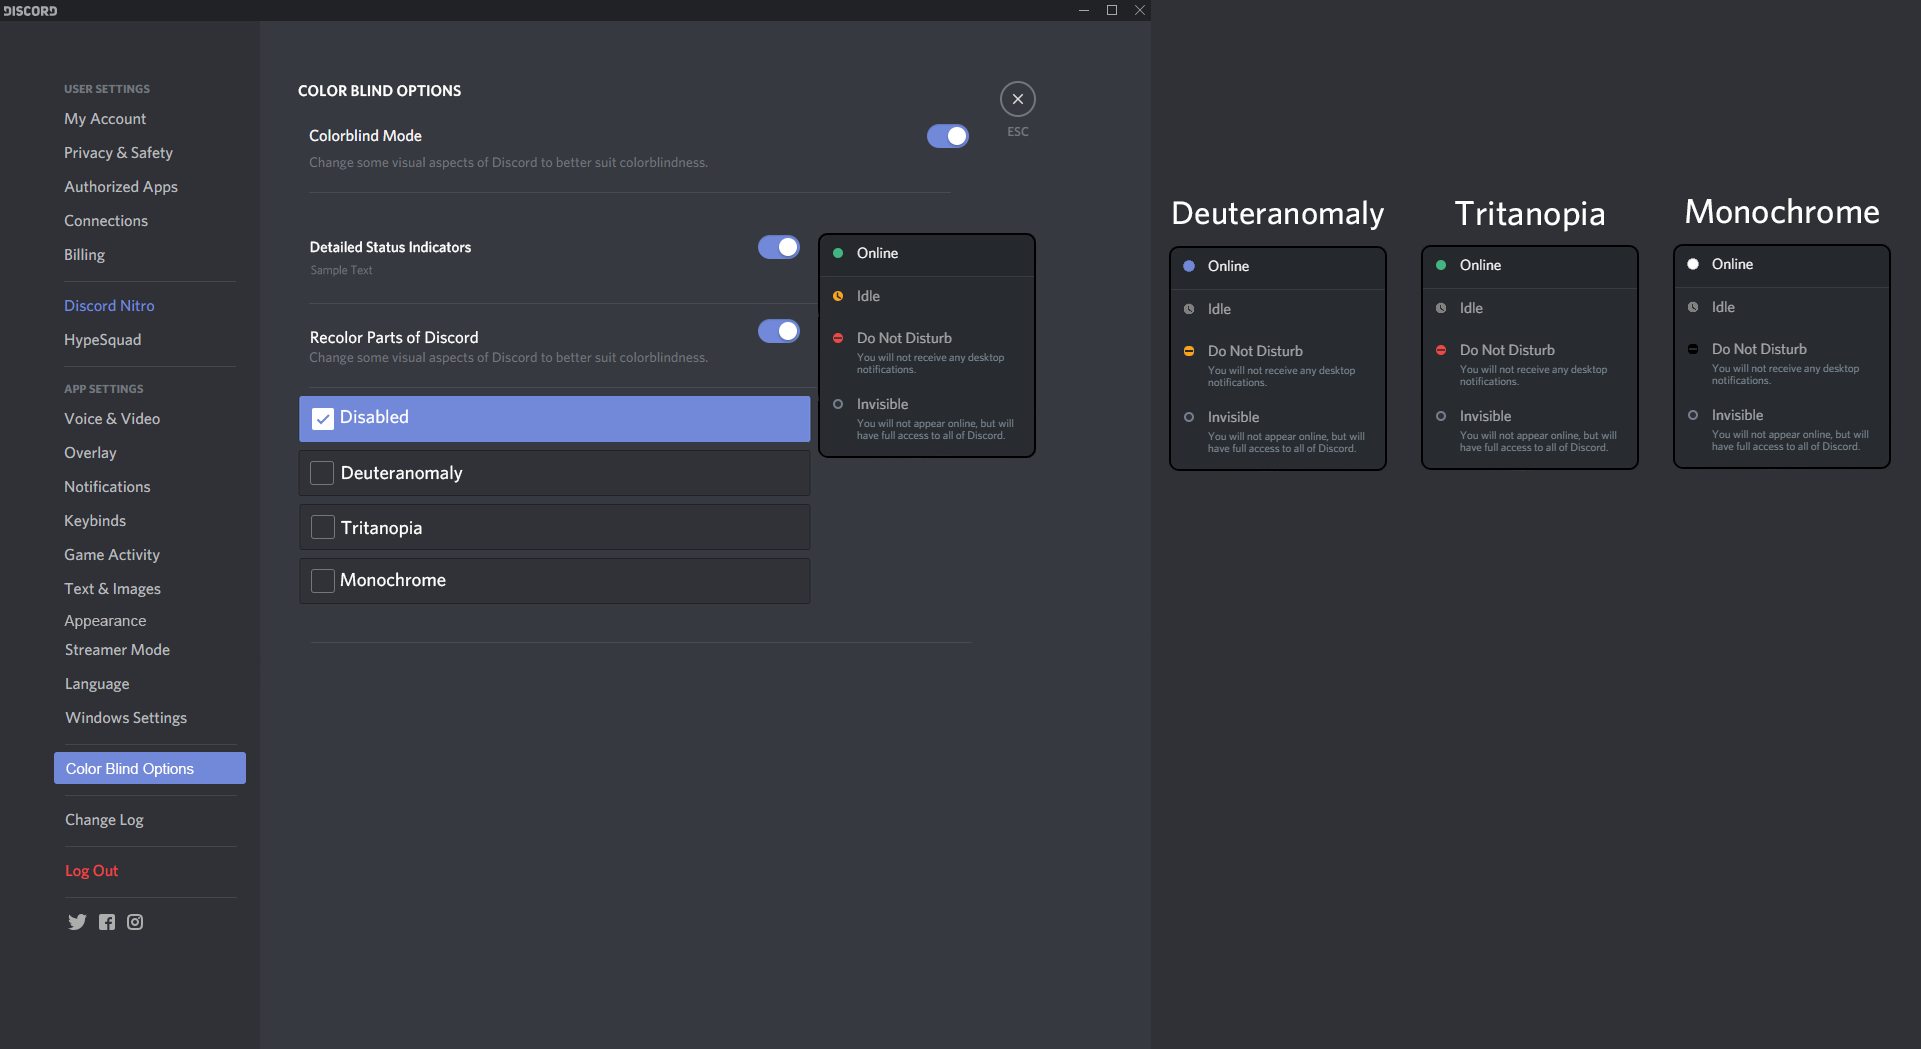The height and width of the screenshot is (1049, 1921).
Task: Click Invisible icon under Deuteranomaly
Action: pyautogui.click(x=1189, y=417)
